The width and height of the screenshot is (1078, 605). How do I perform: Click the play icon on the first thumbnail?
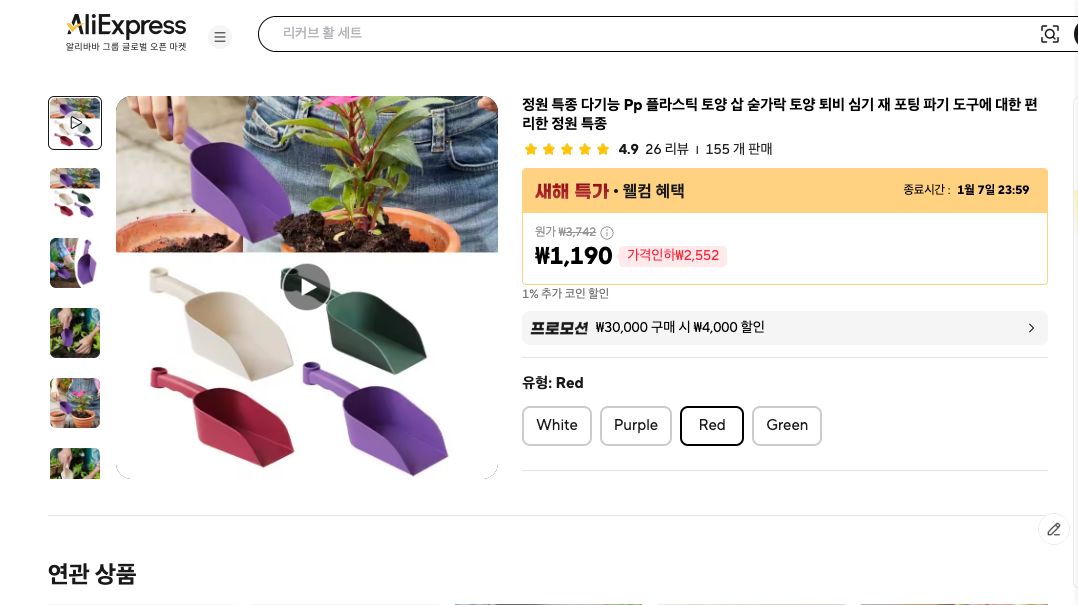tap(75, 123)
